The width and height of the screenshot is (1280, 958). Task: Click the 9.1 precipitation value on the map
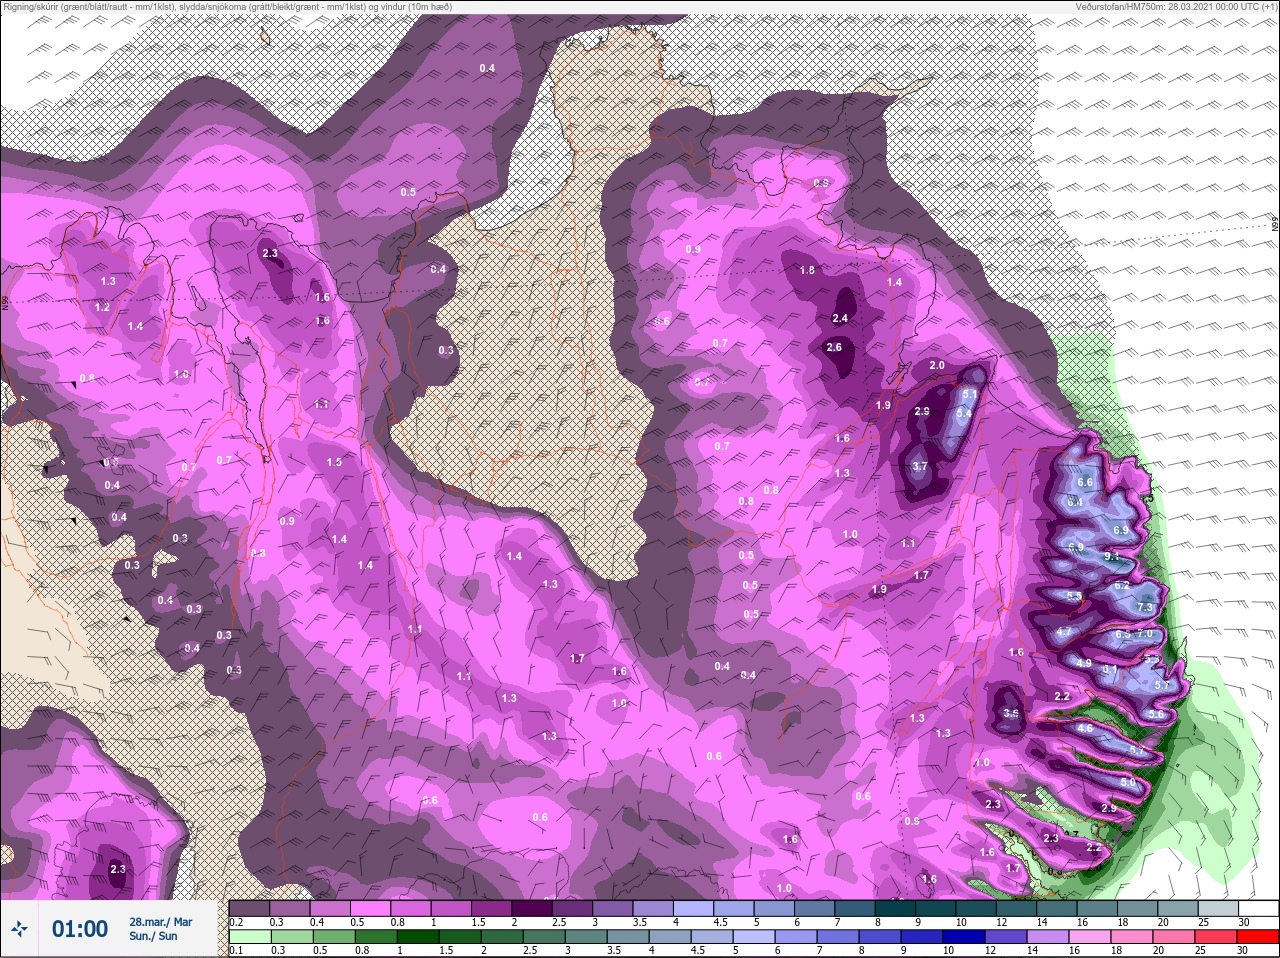tap(1111, 556)
